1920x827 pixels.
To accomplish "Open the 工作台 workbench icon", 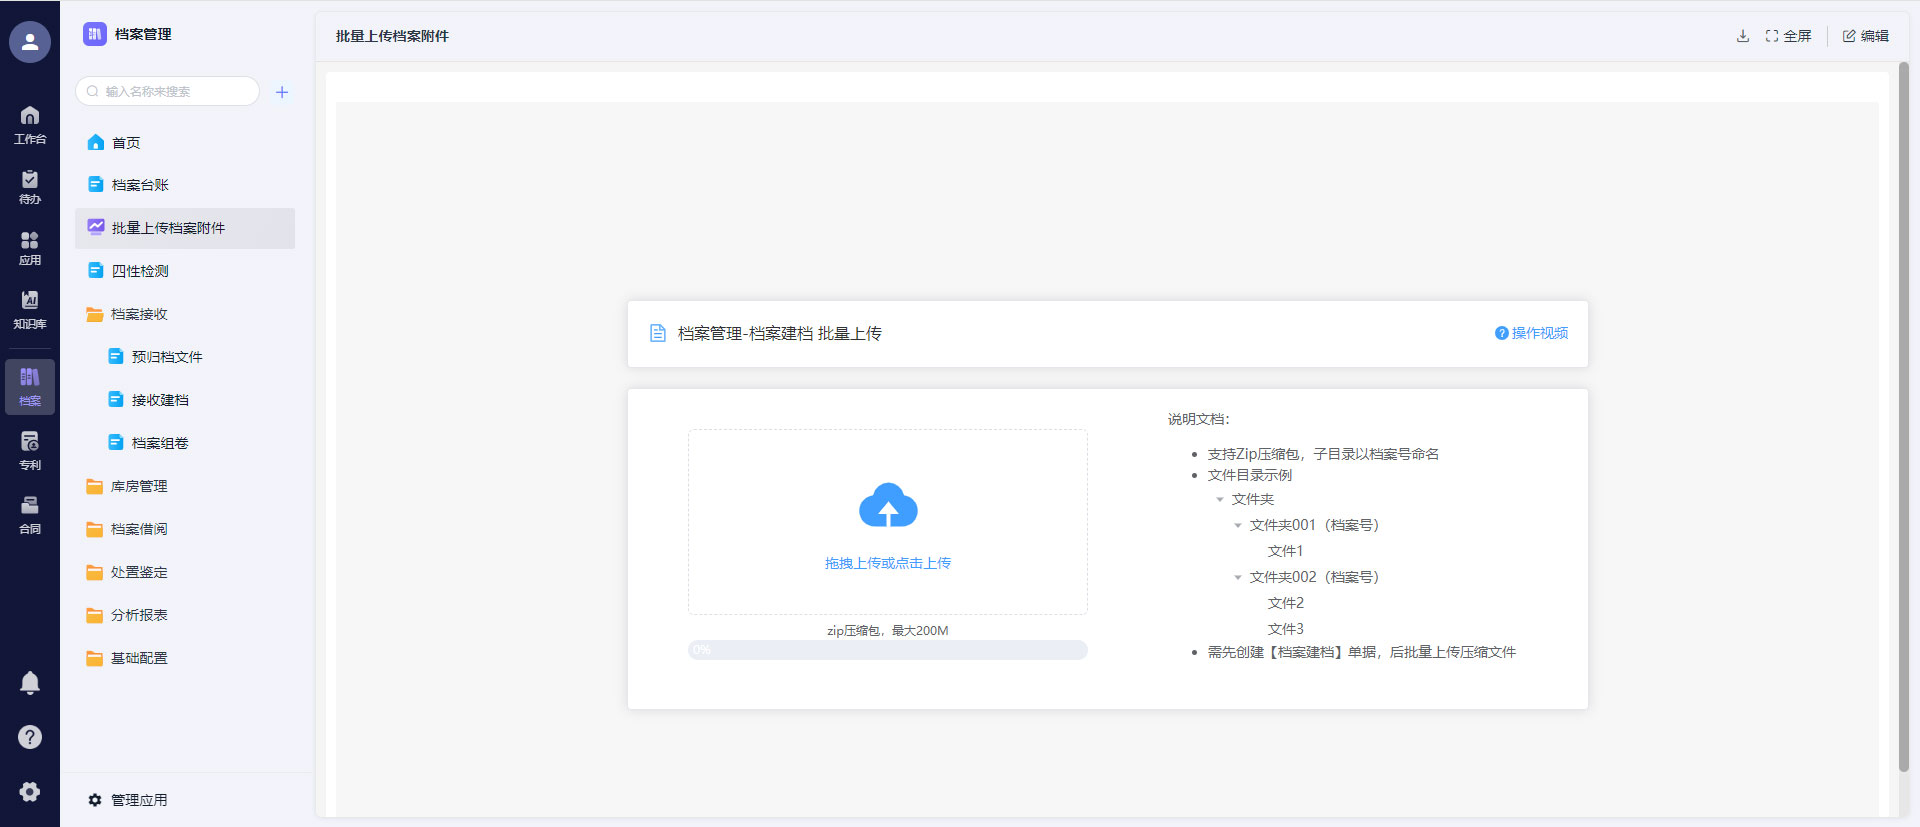I will 30,124.
